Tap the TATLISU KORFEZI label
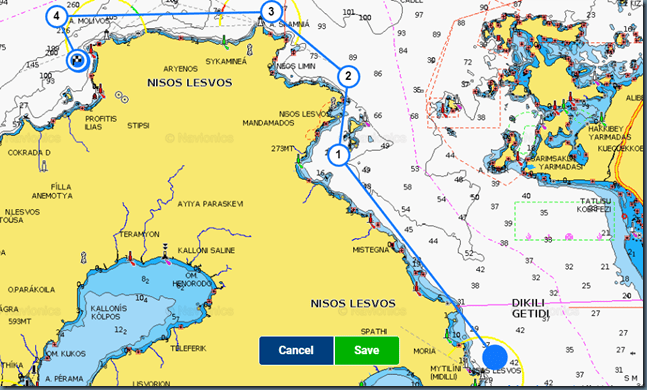 click(595, 205)
